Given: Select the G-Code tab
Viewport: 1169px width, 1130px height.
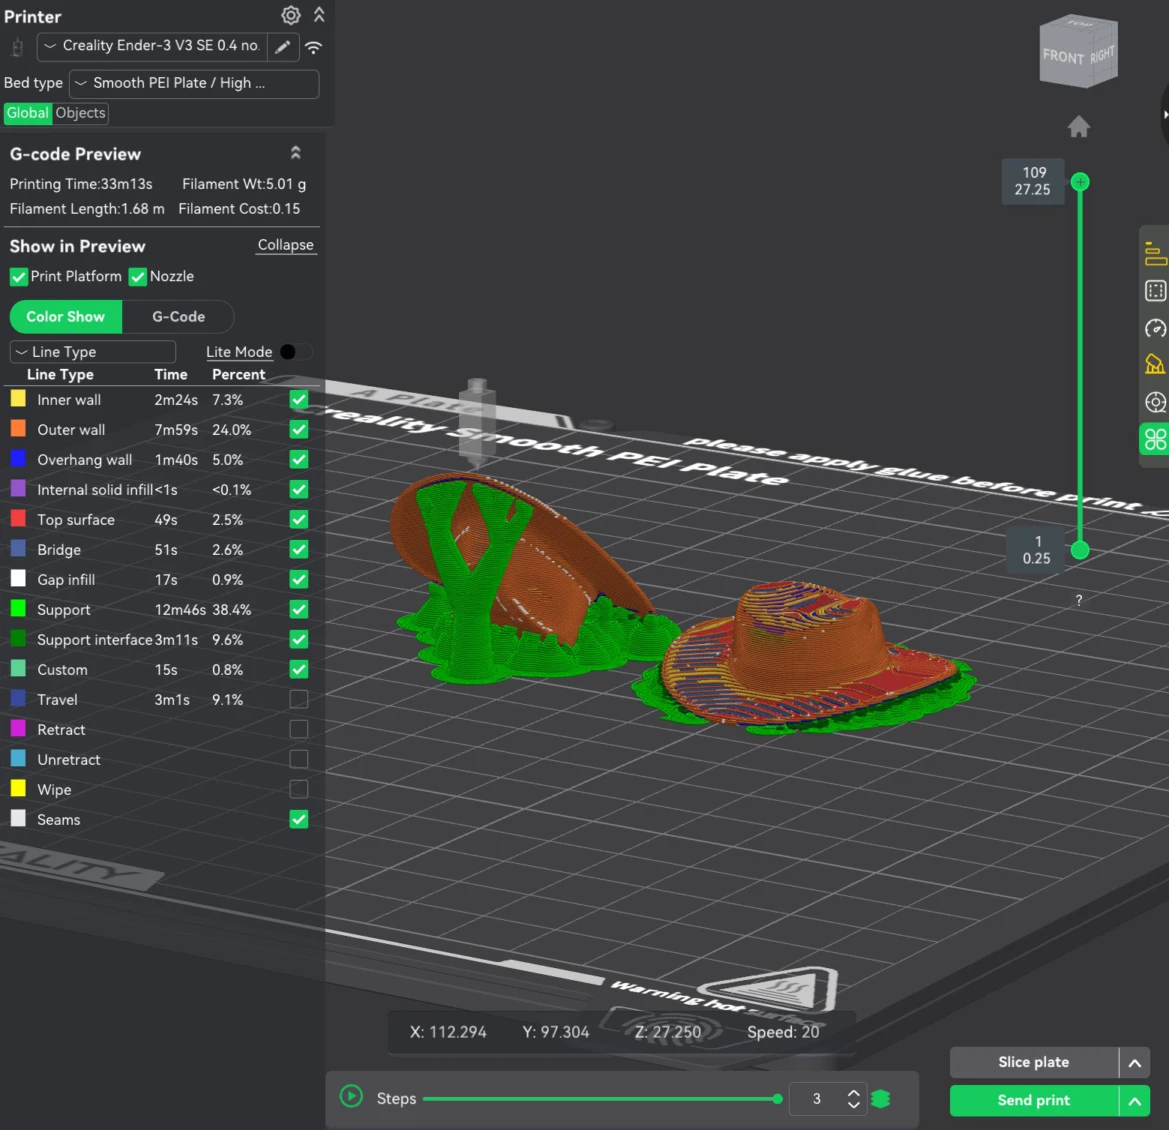Looking at the screenshot, I should (x=178, y=317).
